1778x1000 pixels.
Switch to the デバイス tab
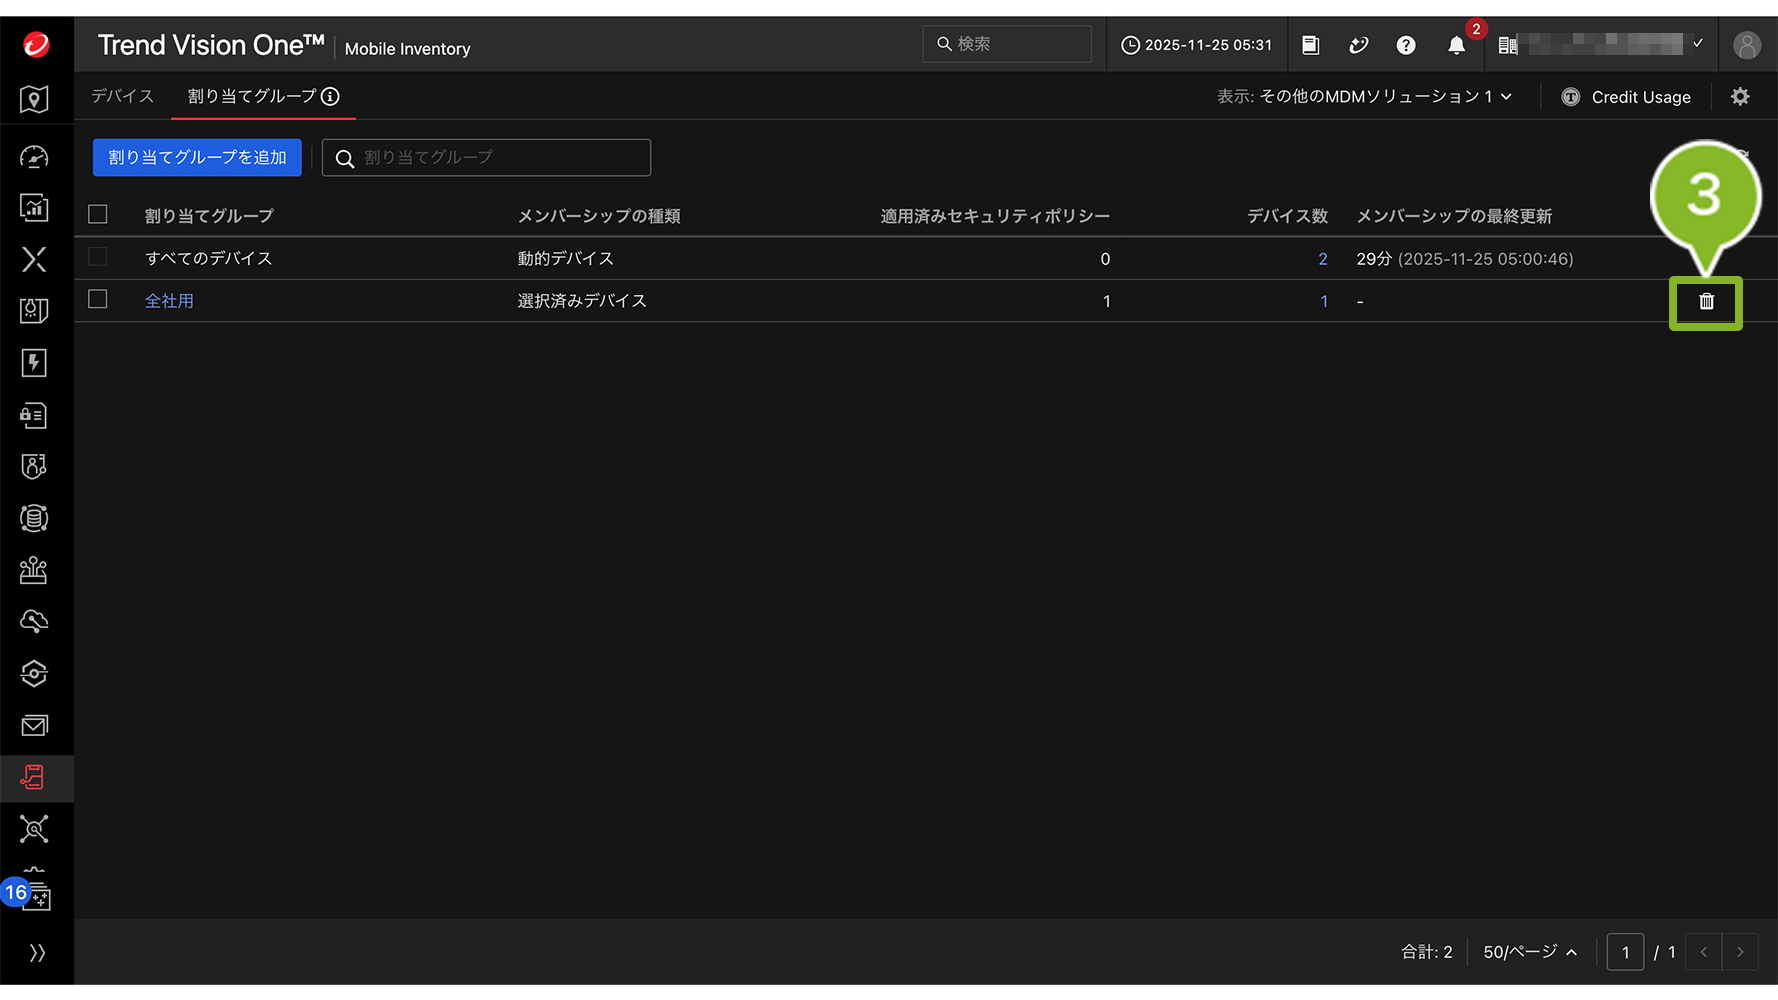(122, 96)
